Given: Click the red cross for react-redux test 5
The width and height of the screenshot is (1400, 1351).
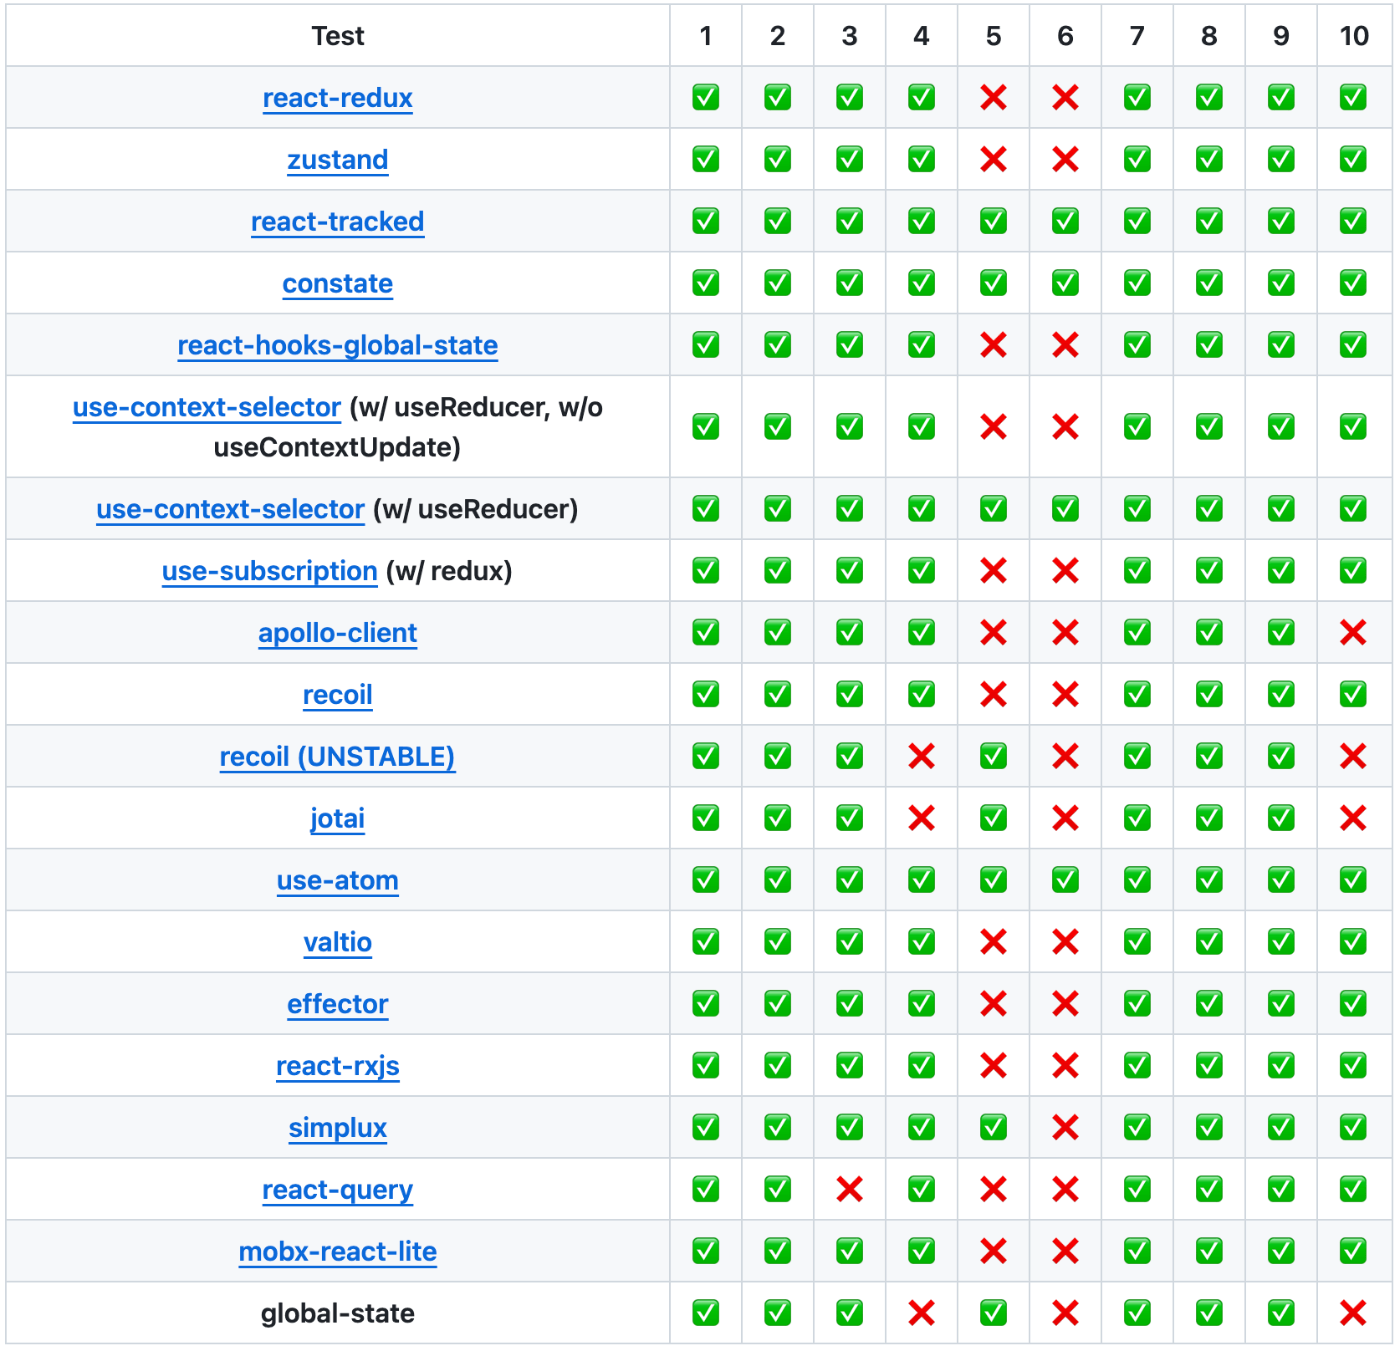Looking at the screenshot, I should click(x=993, y=98).
